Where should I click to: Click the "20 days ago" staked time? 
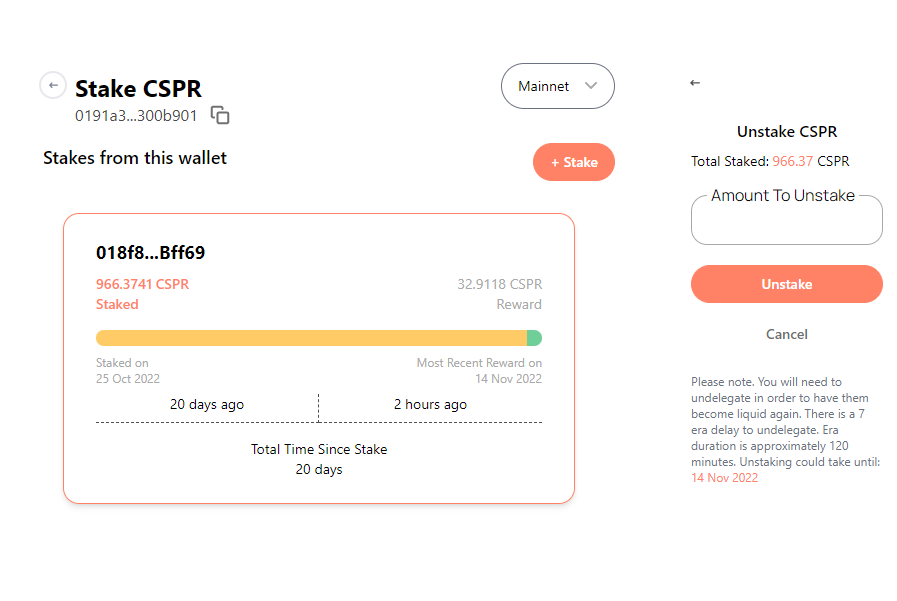pyautogui.click(x=207, y=405)
